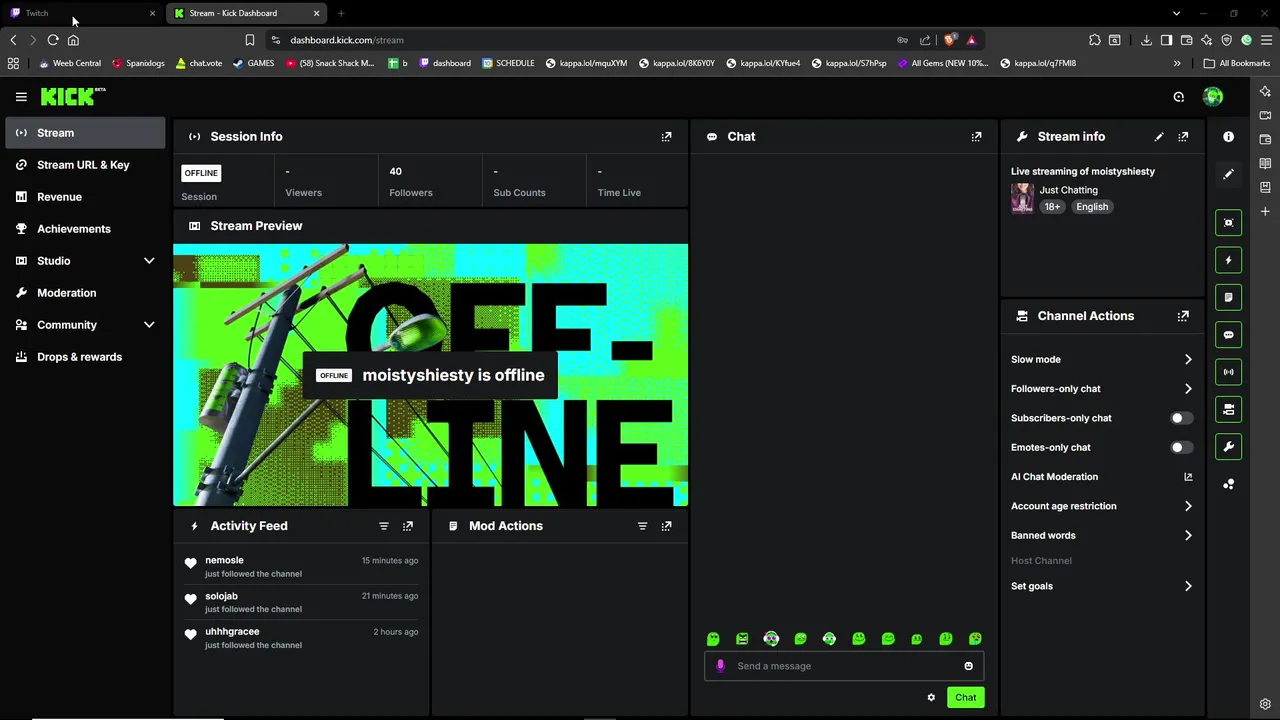Image resolution: width=1280 pixels, height=720 pixels.
Task: Pop out the Activity Feed panel
Action: pyautogui.click(x=407, y=526)
